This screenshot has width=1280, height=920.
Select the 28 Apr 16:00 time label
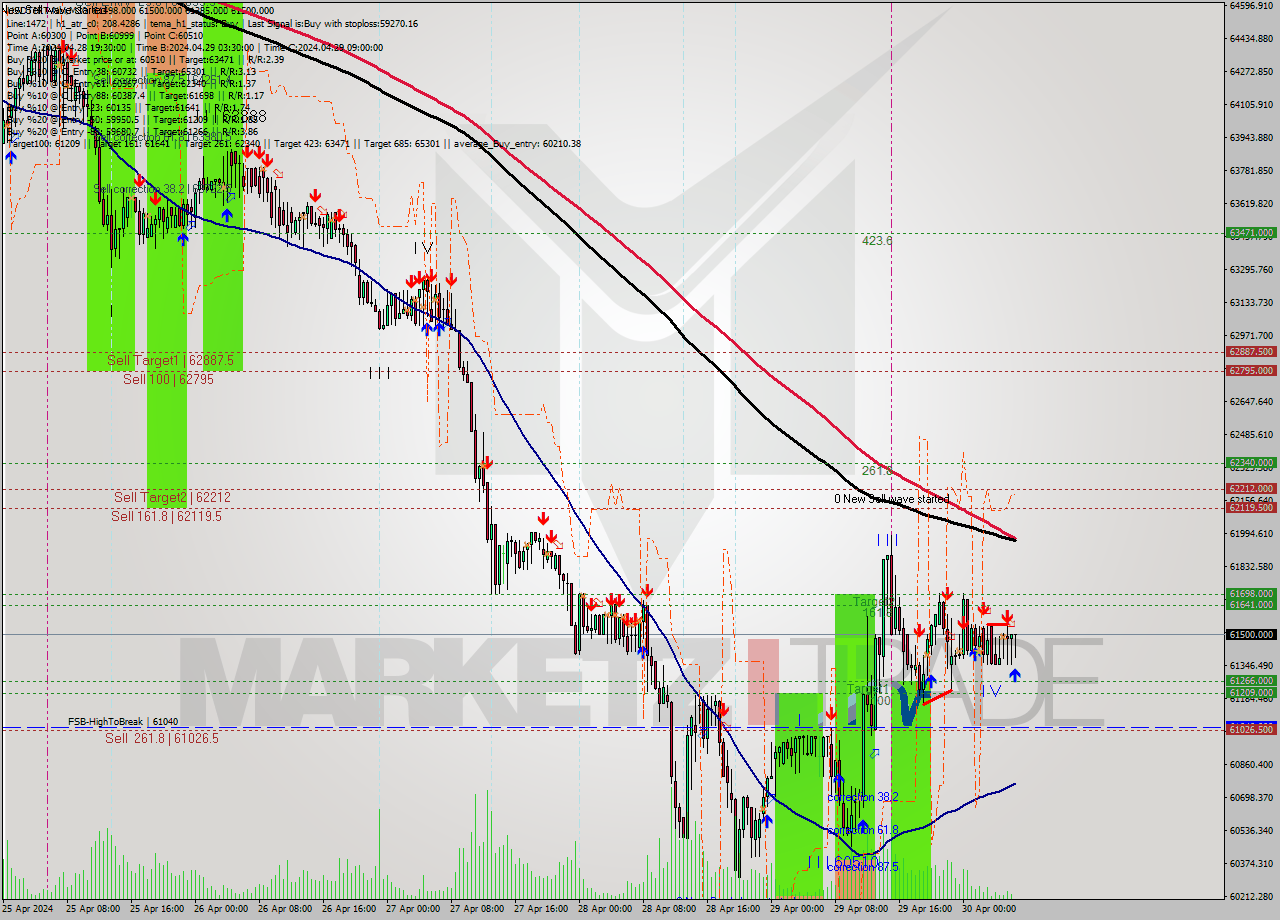(731, 909)
